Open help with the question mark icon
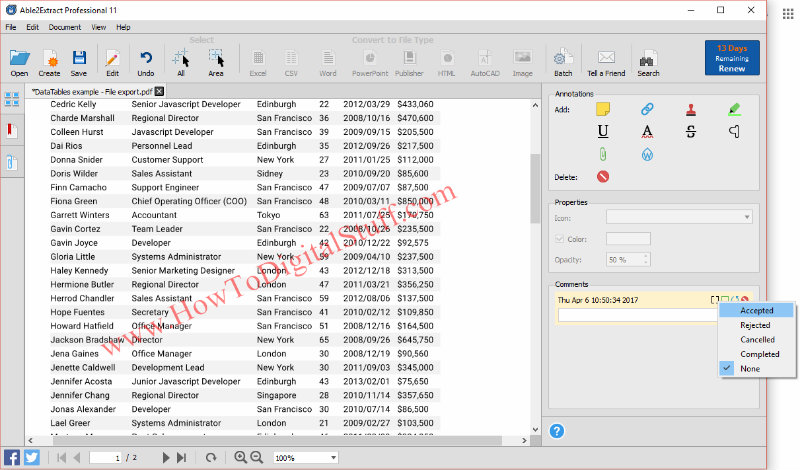Screen dimensions: 800x470 click(557, 431)
